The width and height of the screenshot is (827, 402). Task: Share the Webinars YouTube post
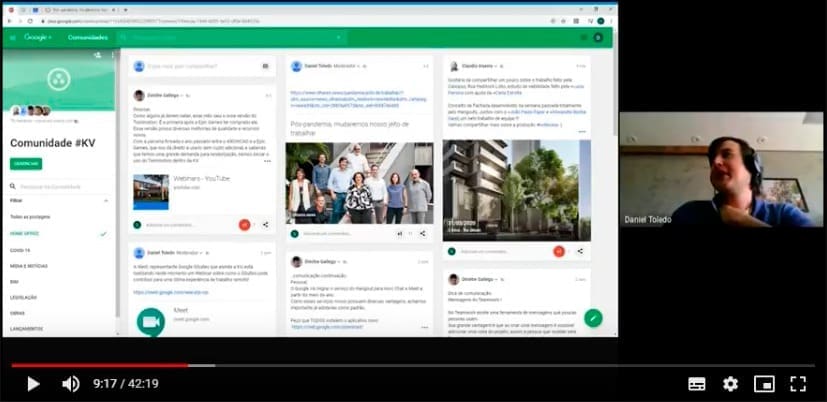pyautogui.click(x=265, y=225)
